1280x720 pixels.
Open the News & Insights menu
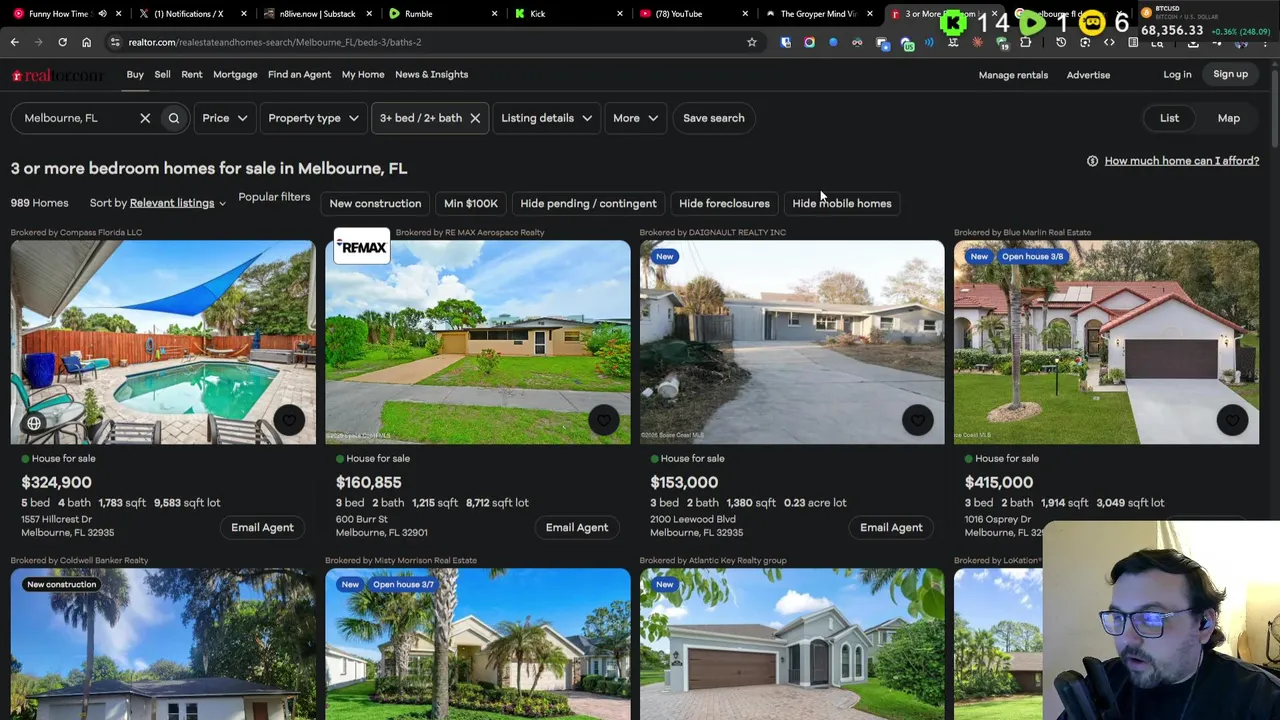(431, 74)
